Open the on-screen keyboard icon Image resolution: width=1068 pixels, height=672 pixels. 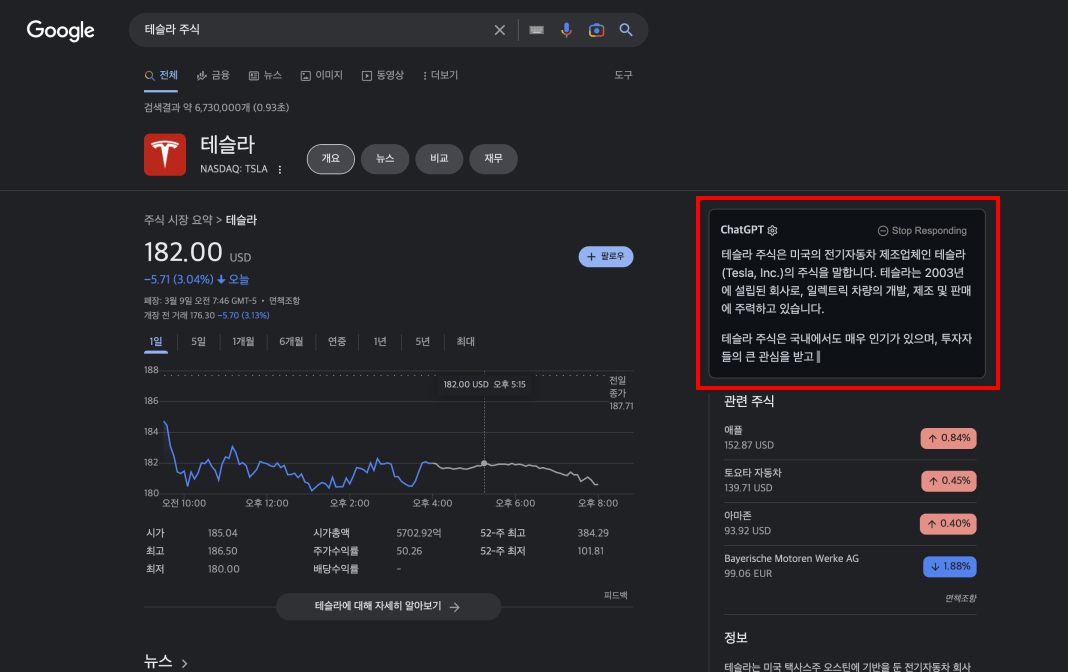coord(537,30)
